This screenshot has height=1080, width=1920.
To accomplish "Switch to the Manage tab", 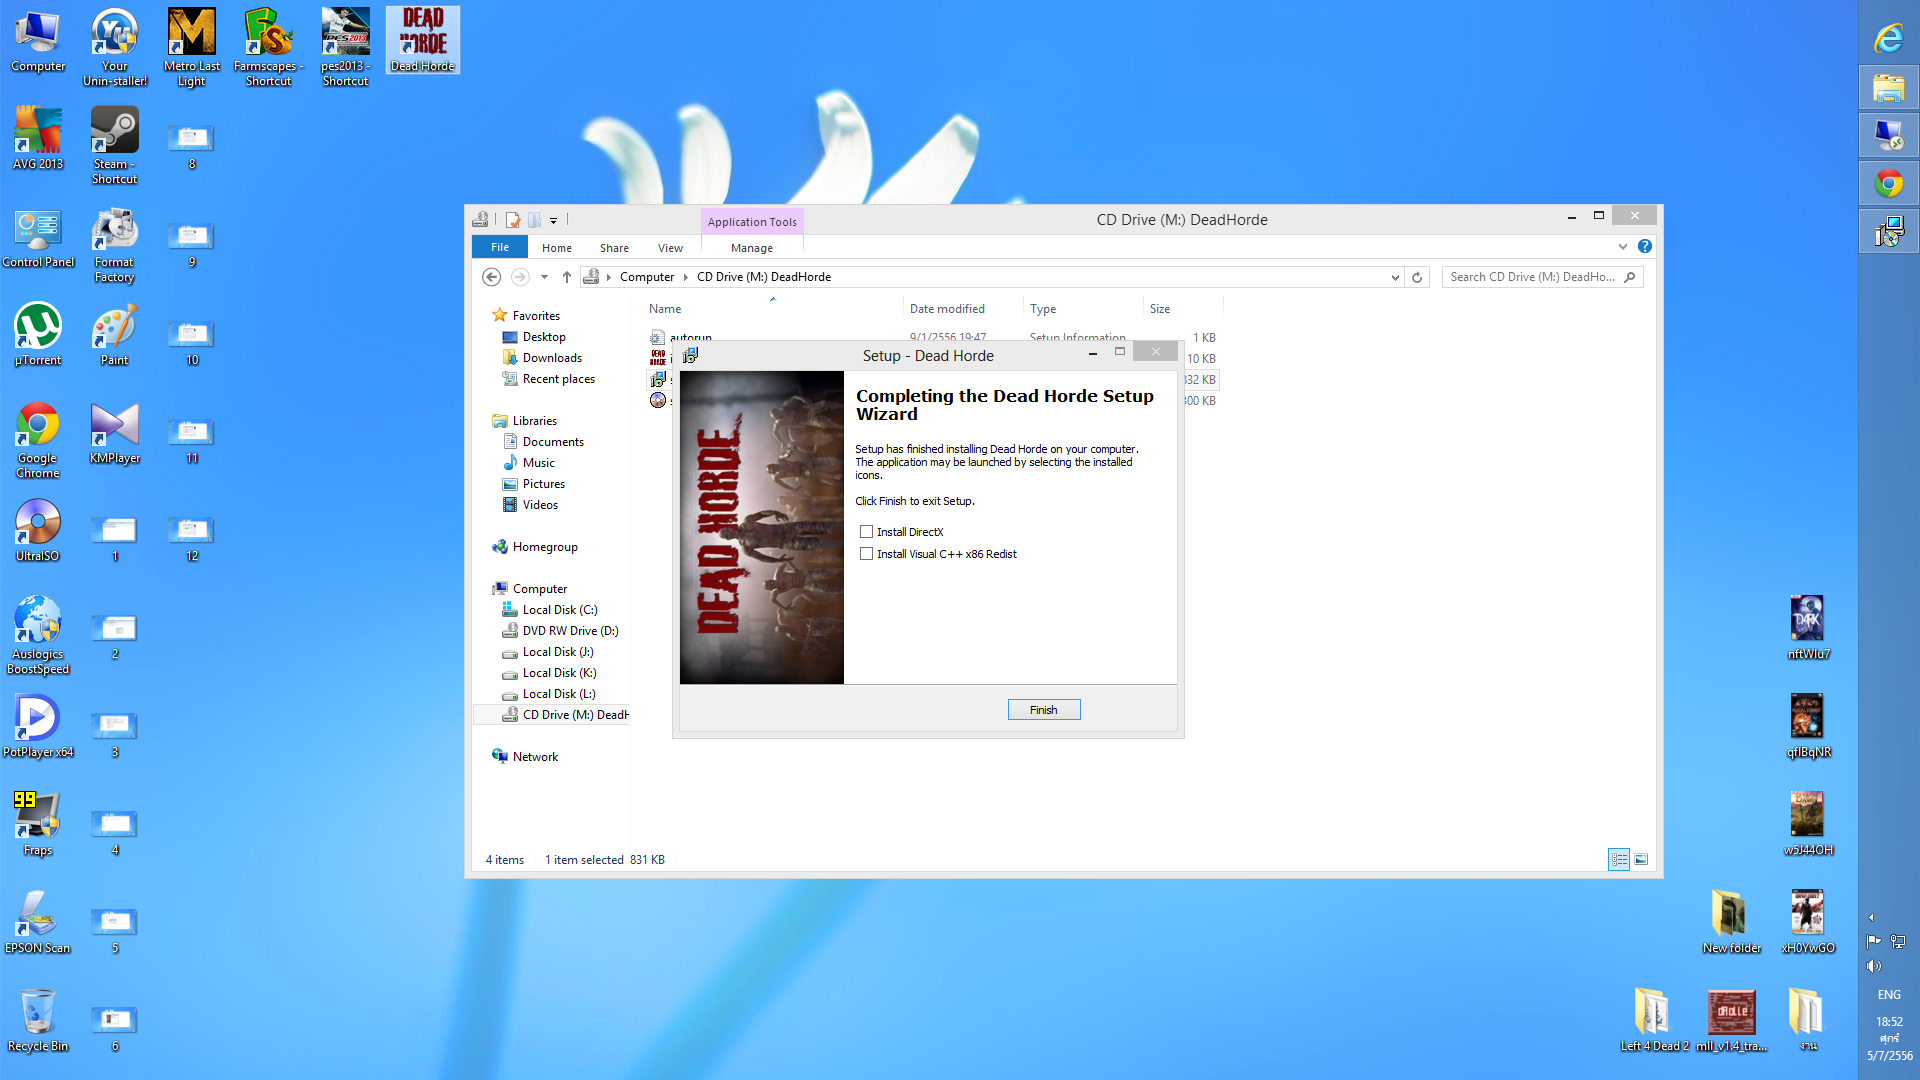I will [x=751, y=248].
